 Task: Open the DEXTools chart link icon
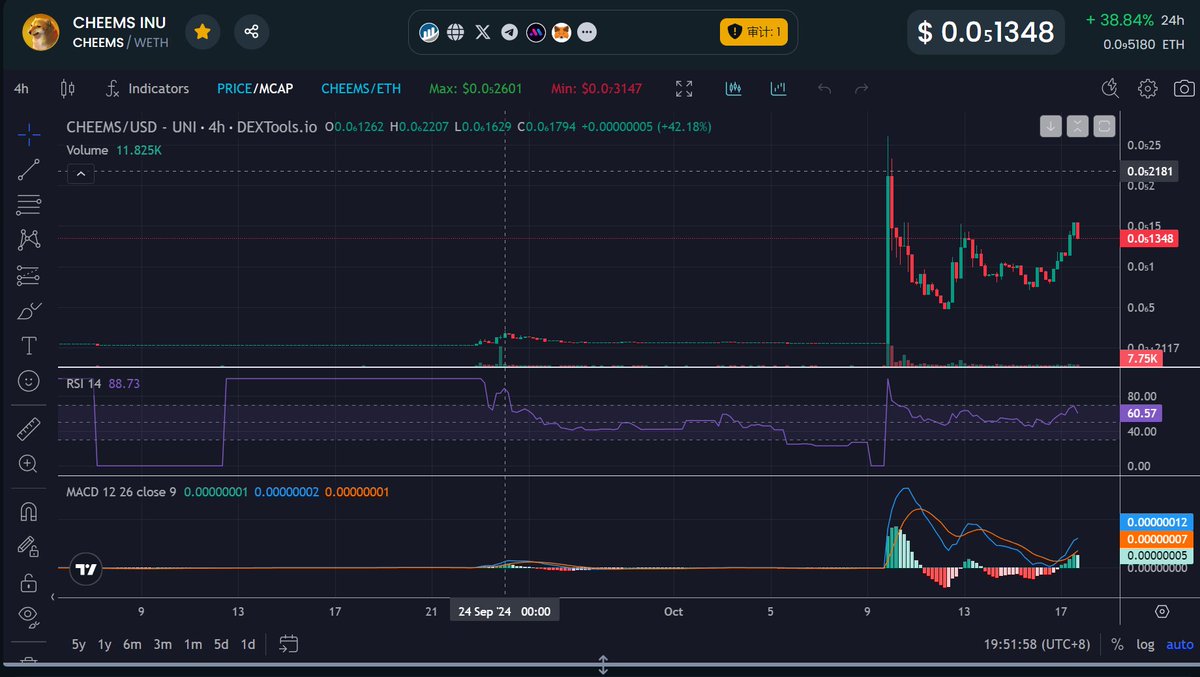point(429,32)
